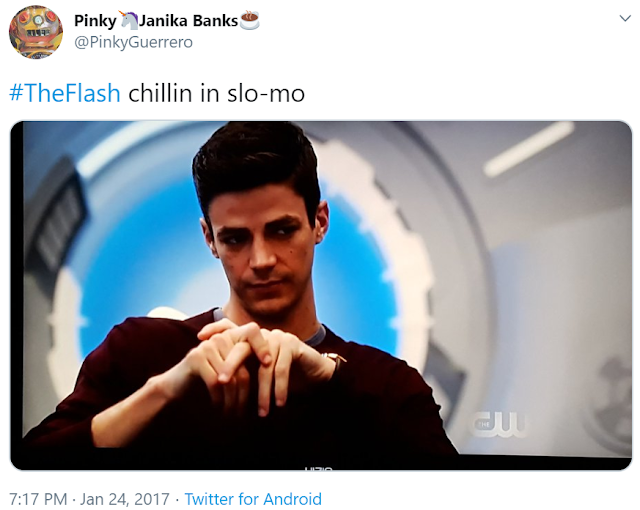
Task: Click the robot profile avatar picture
Action: click(x=36, y=32)
